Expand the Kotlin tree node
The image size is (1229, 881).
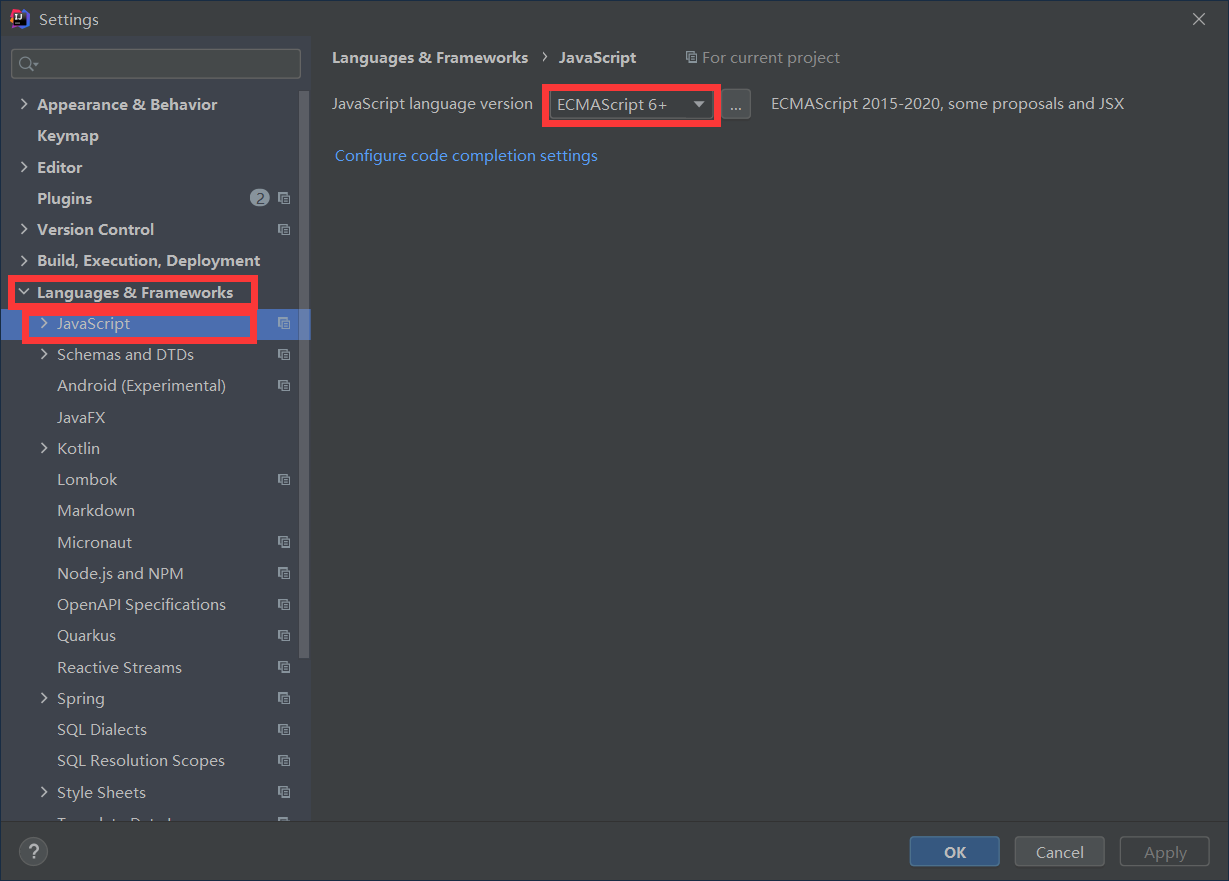[44, 448]
